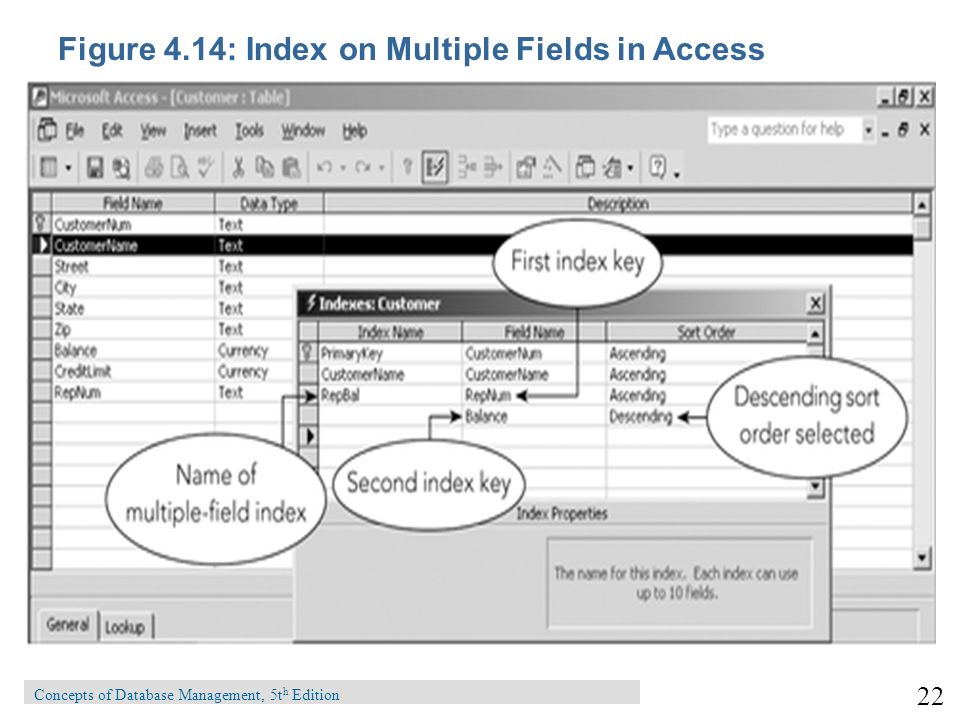This screenshot has height=720, width=960.
Task: Click the Print Preview toolbar icon
Action: coord(179,167)
